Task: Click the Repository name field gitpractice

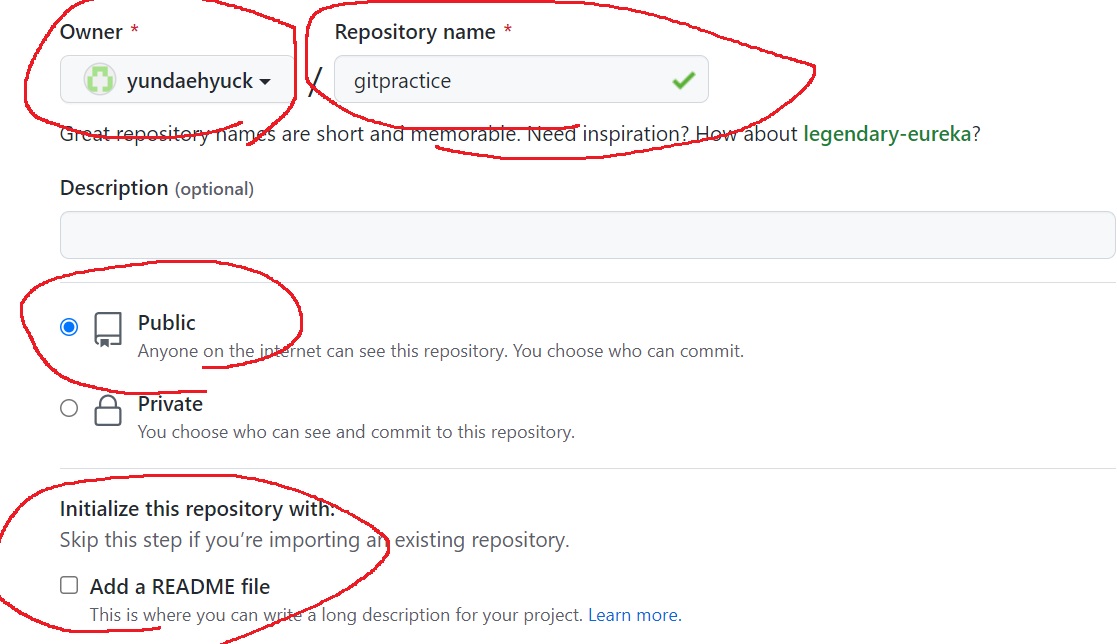Action: point(521,80)
